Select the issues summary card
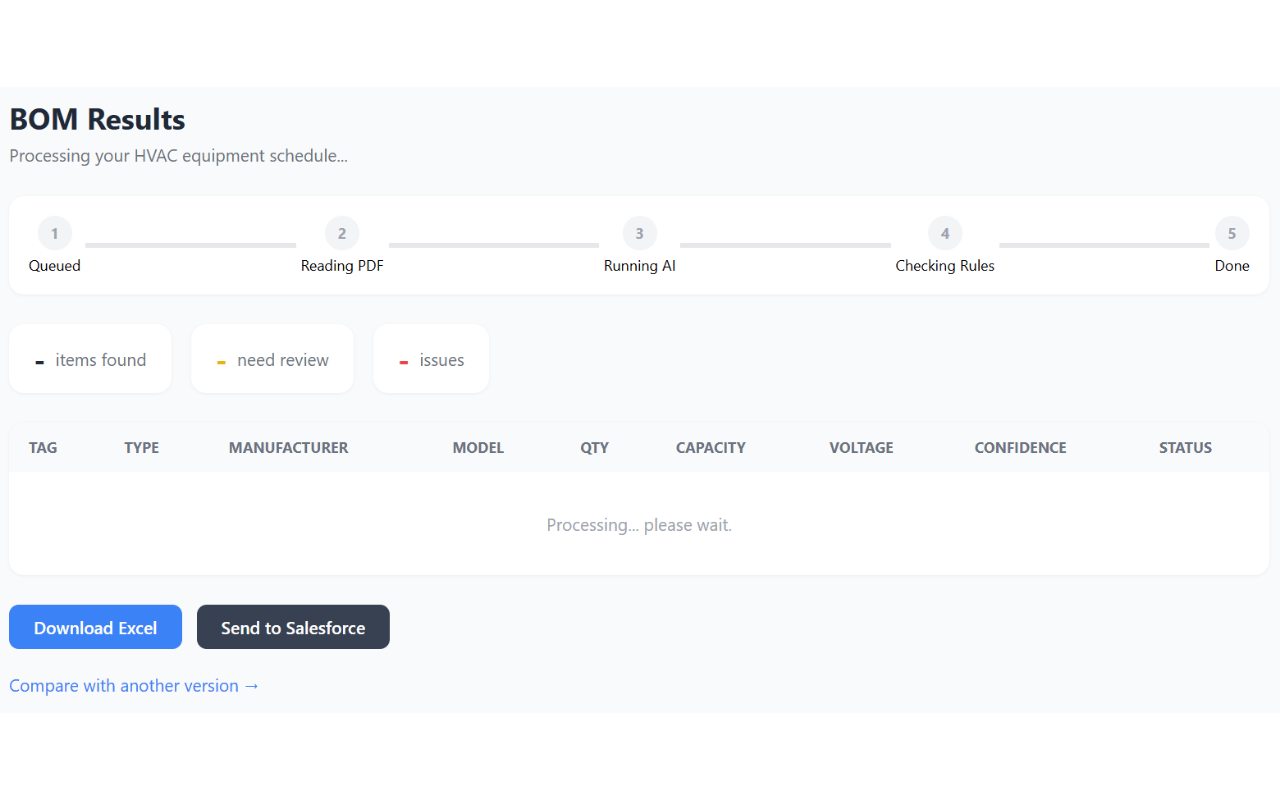The height and width of the screenshot is (800, 1280). point(431,359)
